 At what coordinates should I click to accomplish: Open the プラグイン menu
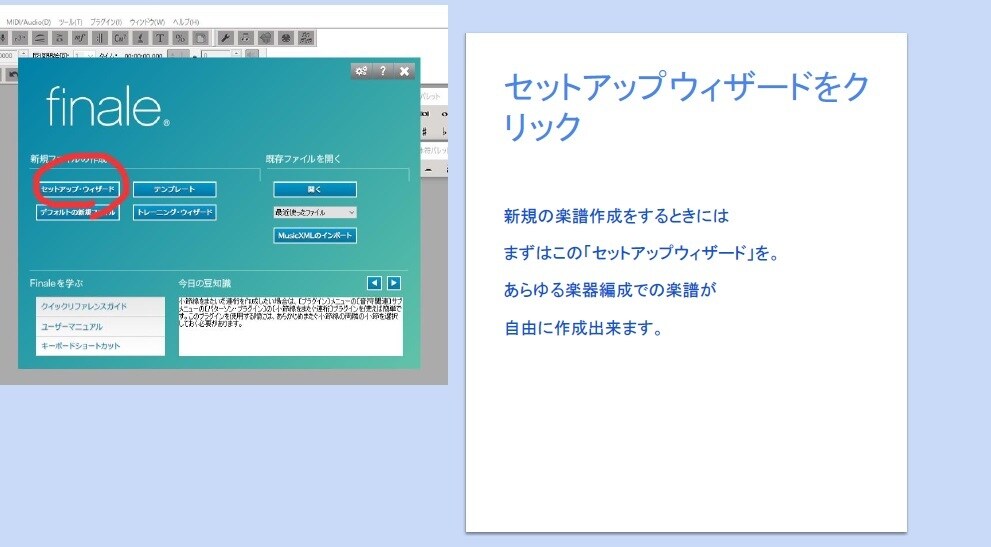click(106, 22)
